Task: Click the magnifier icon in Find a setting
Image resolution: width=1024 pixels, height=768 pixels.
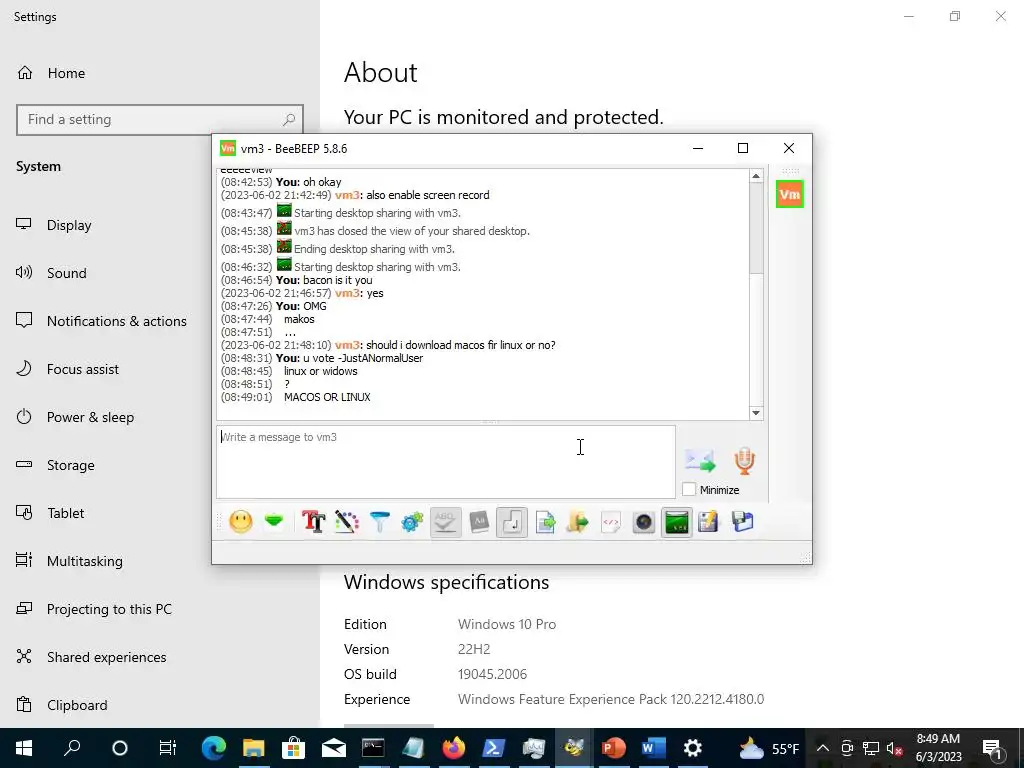Action: 289,120
